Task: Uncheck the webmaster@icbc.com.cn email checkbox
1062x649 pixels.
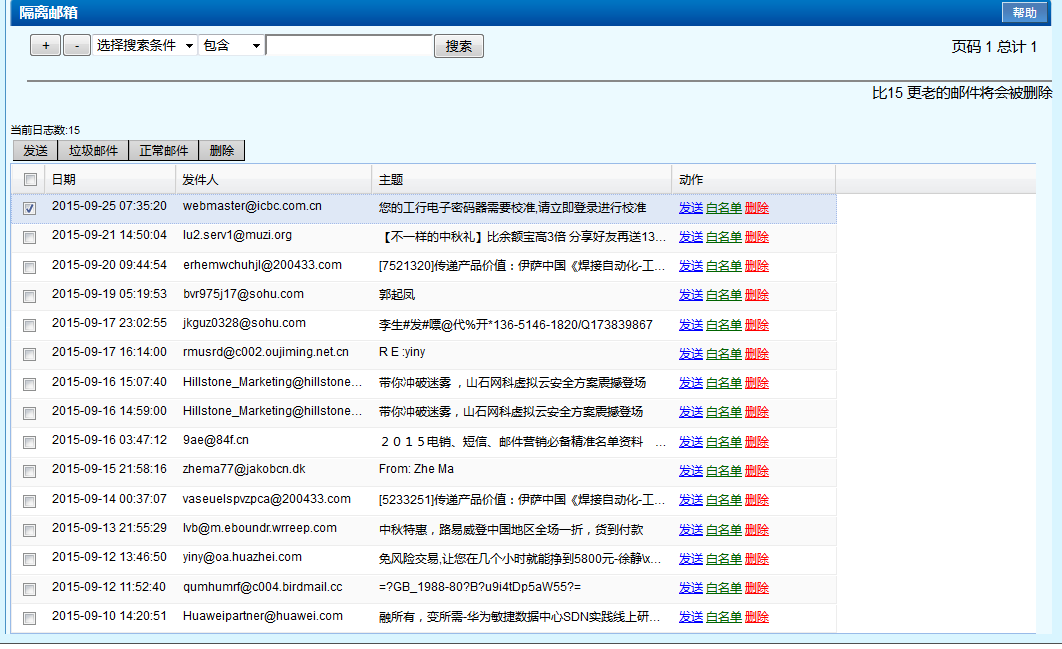Action: [30, 209]
